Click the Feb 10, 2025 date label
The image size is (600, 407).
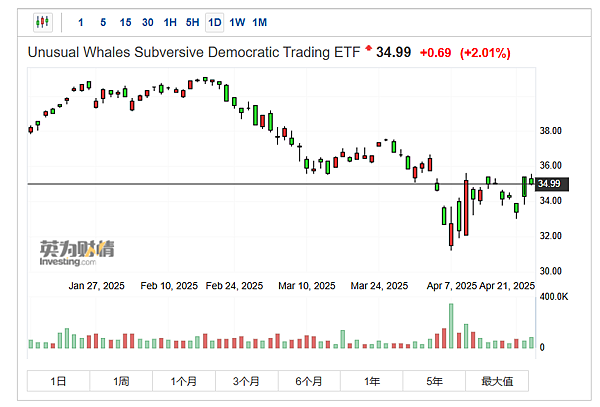pyautogui.click(x=169, y=286)
